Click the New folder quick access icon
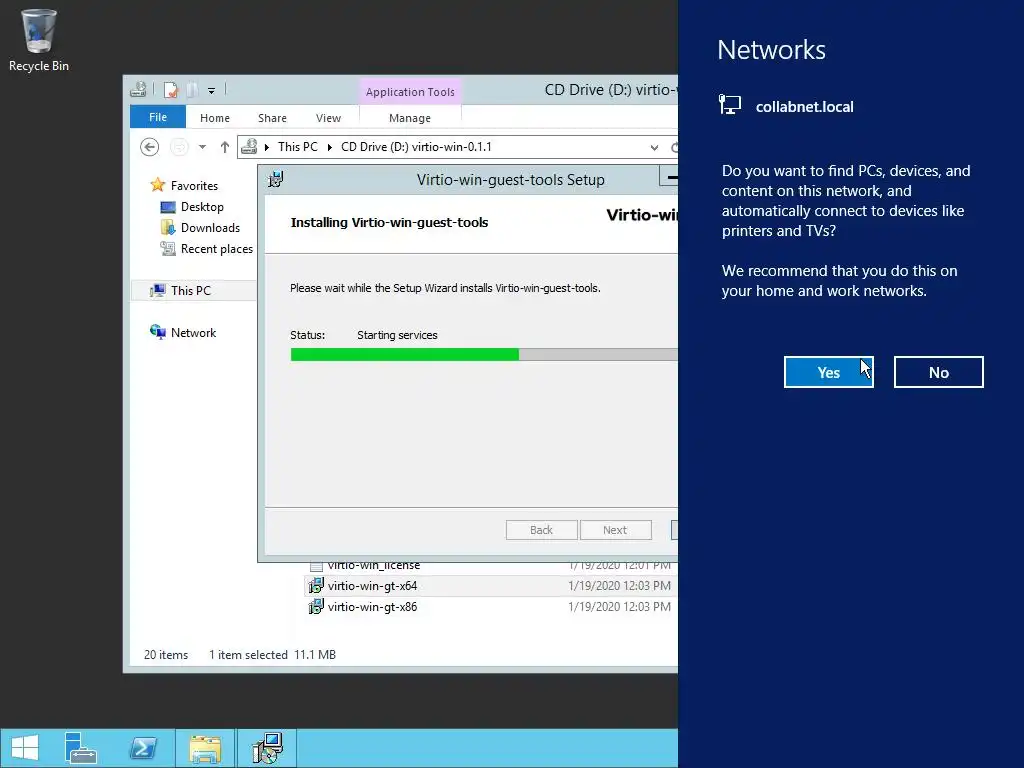This screenshot has height=768, width=1024. coord(193,90)
